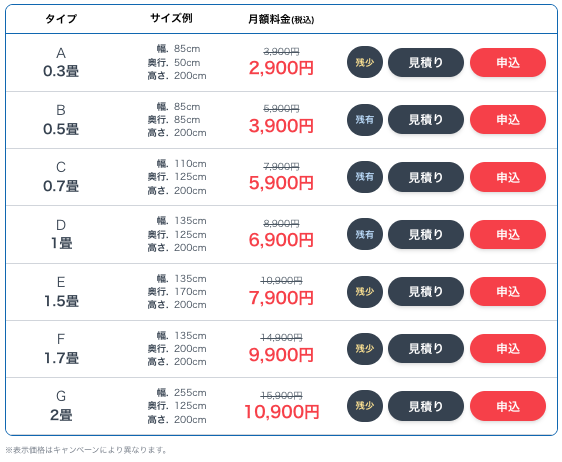The width and height of the screenshot is (562, 462).
Task: Open 見積り for type C 0.7畳
Action: (x=426, y=177)
